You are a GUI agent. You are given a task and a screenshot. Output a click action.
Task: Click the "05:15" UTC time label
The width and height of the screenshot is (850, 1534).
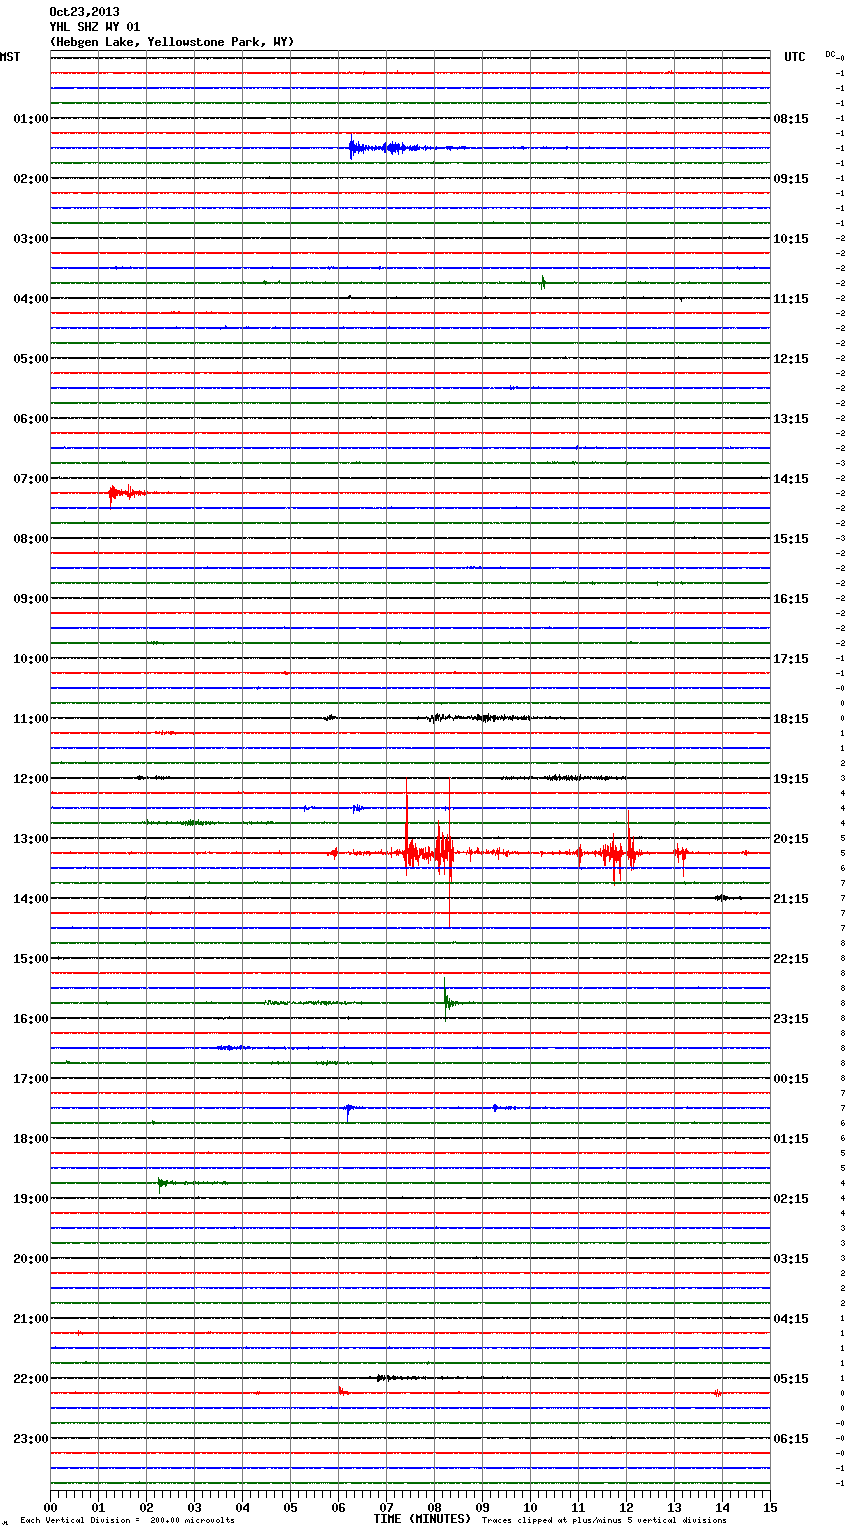coord(791,1379)
